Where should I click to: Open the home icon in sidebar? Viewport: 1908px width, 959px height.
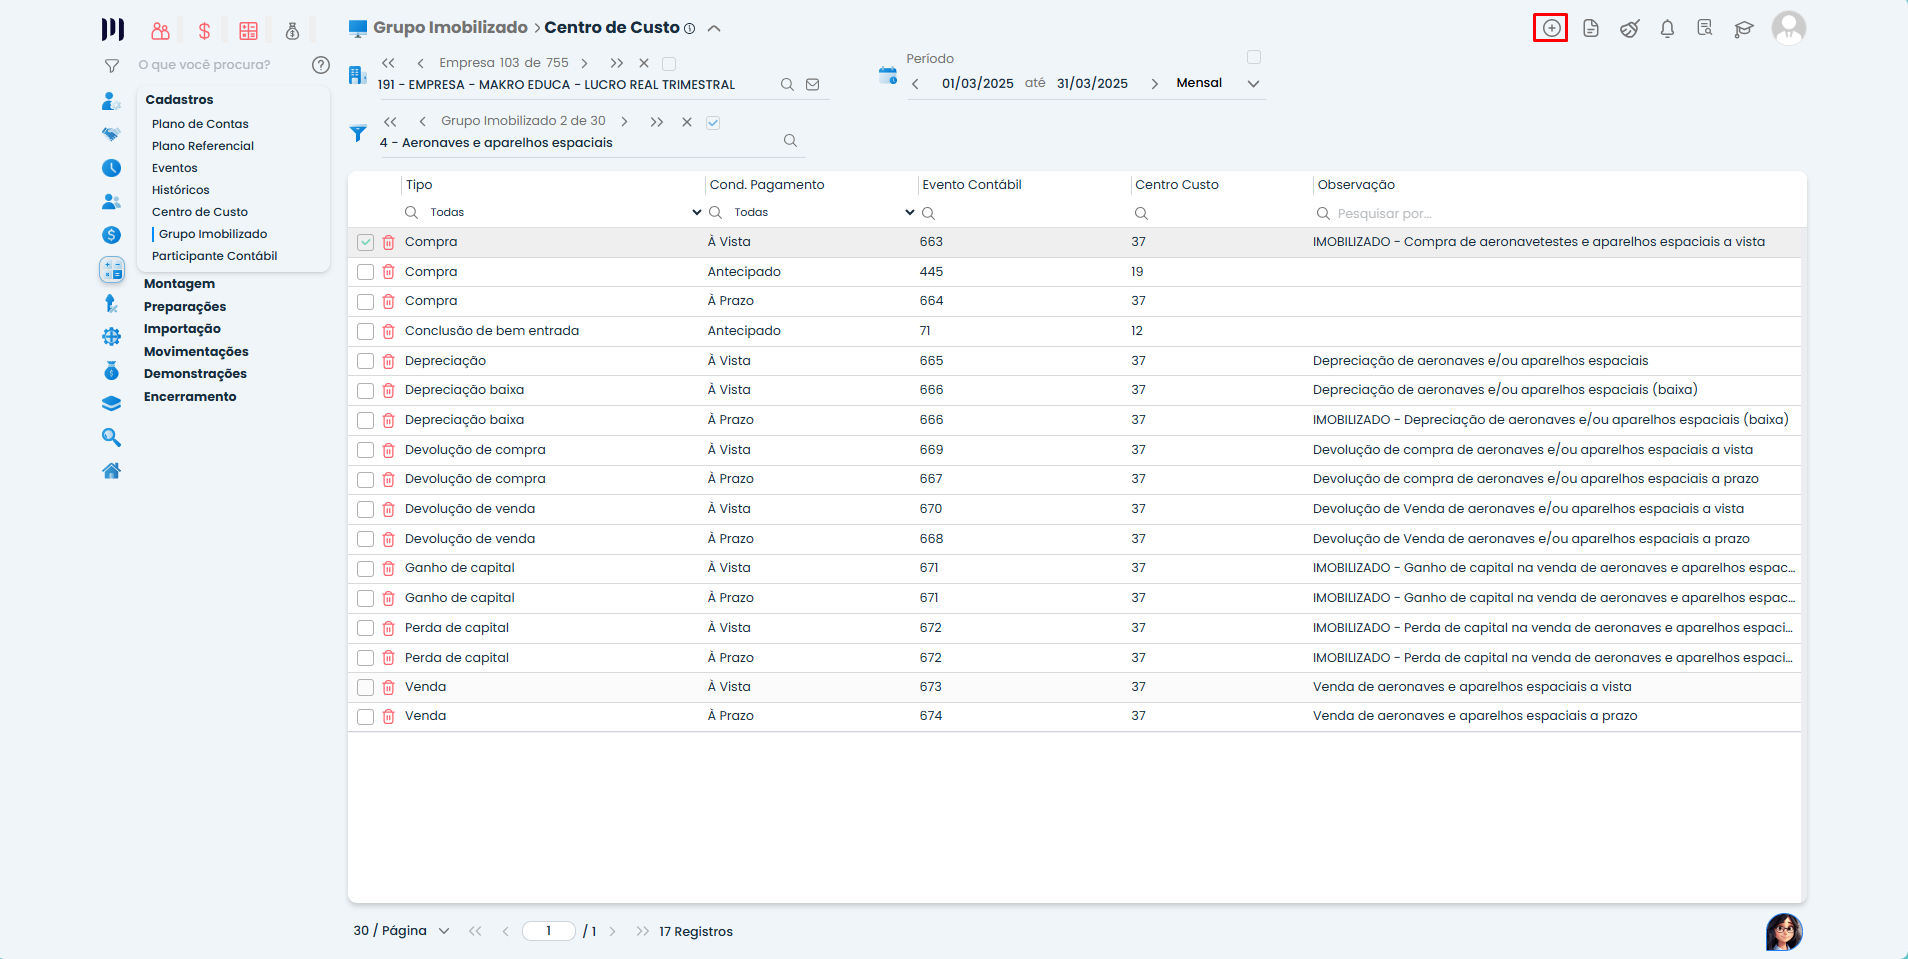click(x=111, y=471)
